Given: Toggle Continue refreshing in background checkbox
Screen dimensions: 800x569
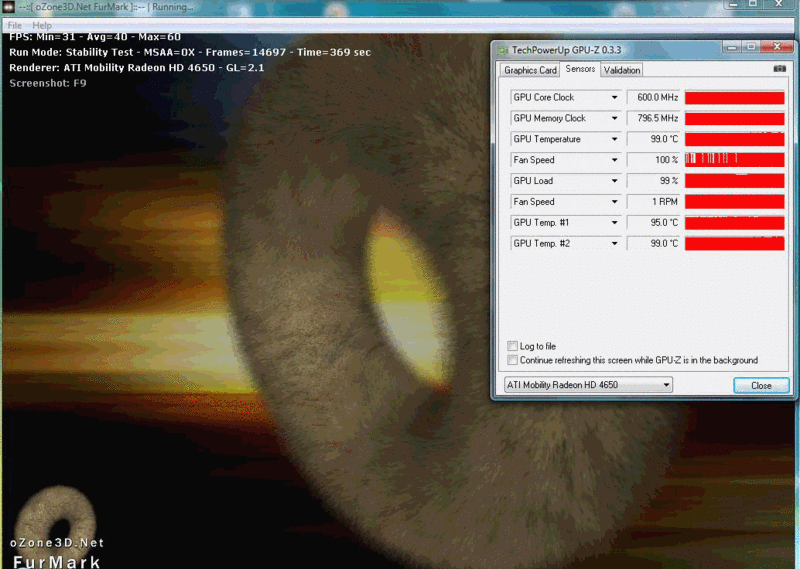Looking at the screenshot, I should pyautogui.click(x=512, y=360).
